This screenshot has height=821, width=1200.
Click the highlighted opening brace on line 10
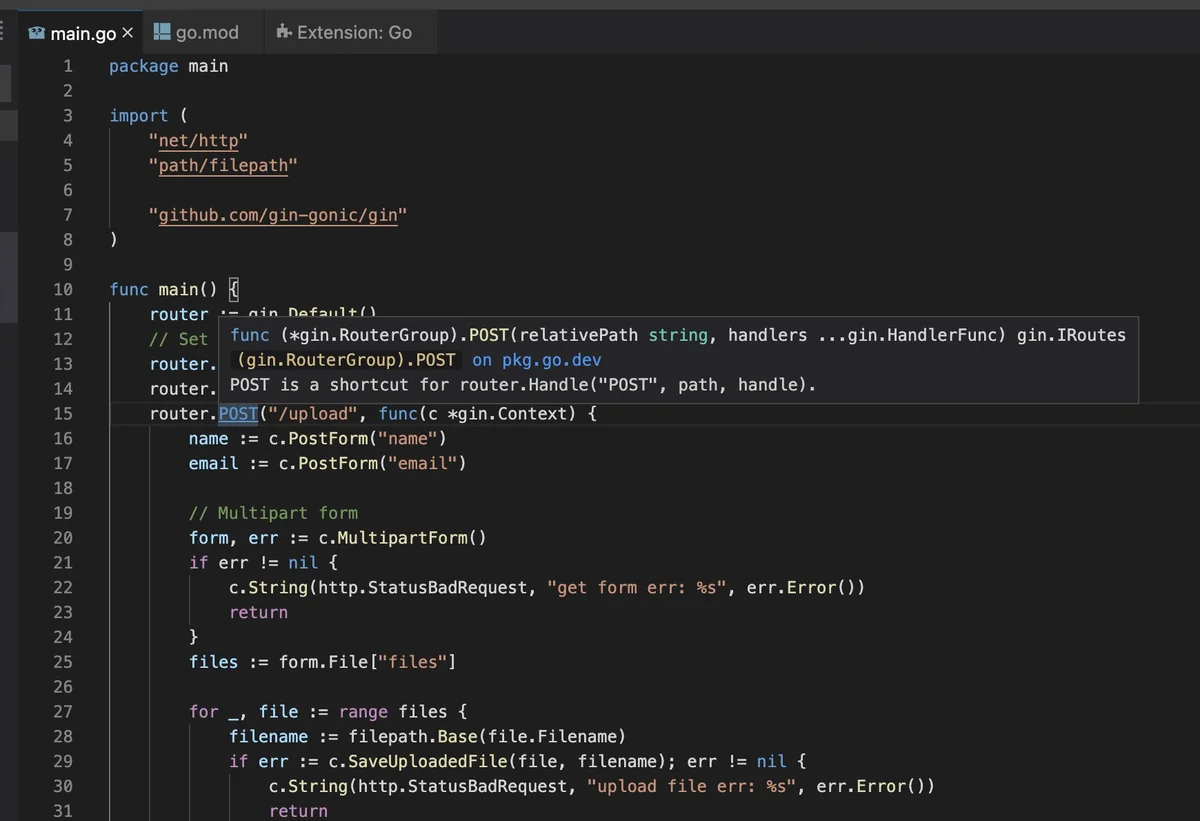point(233,290)
